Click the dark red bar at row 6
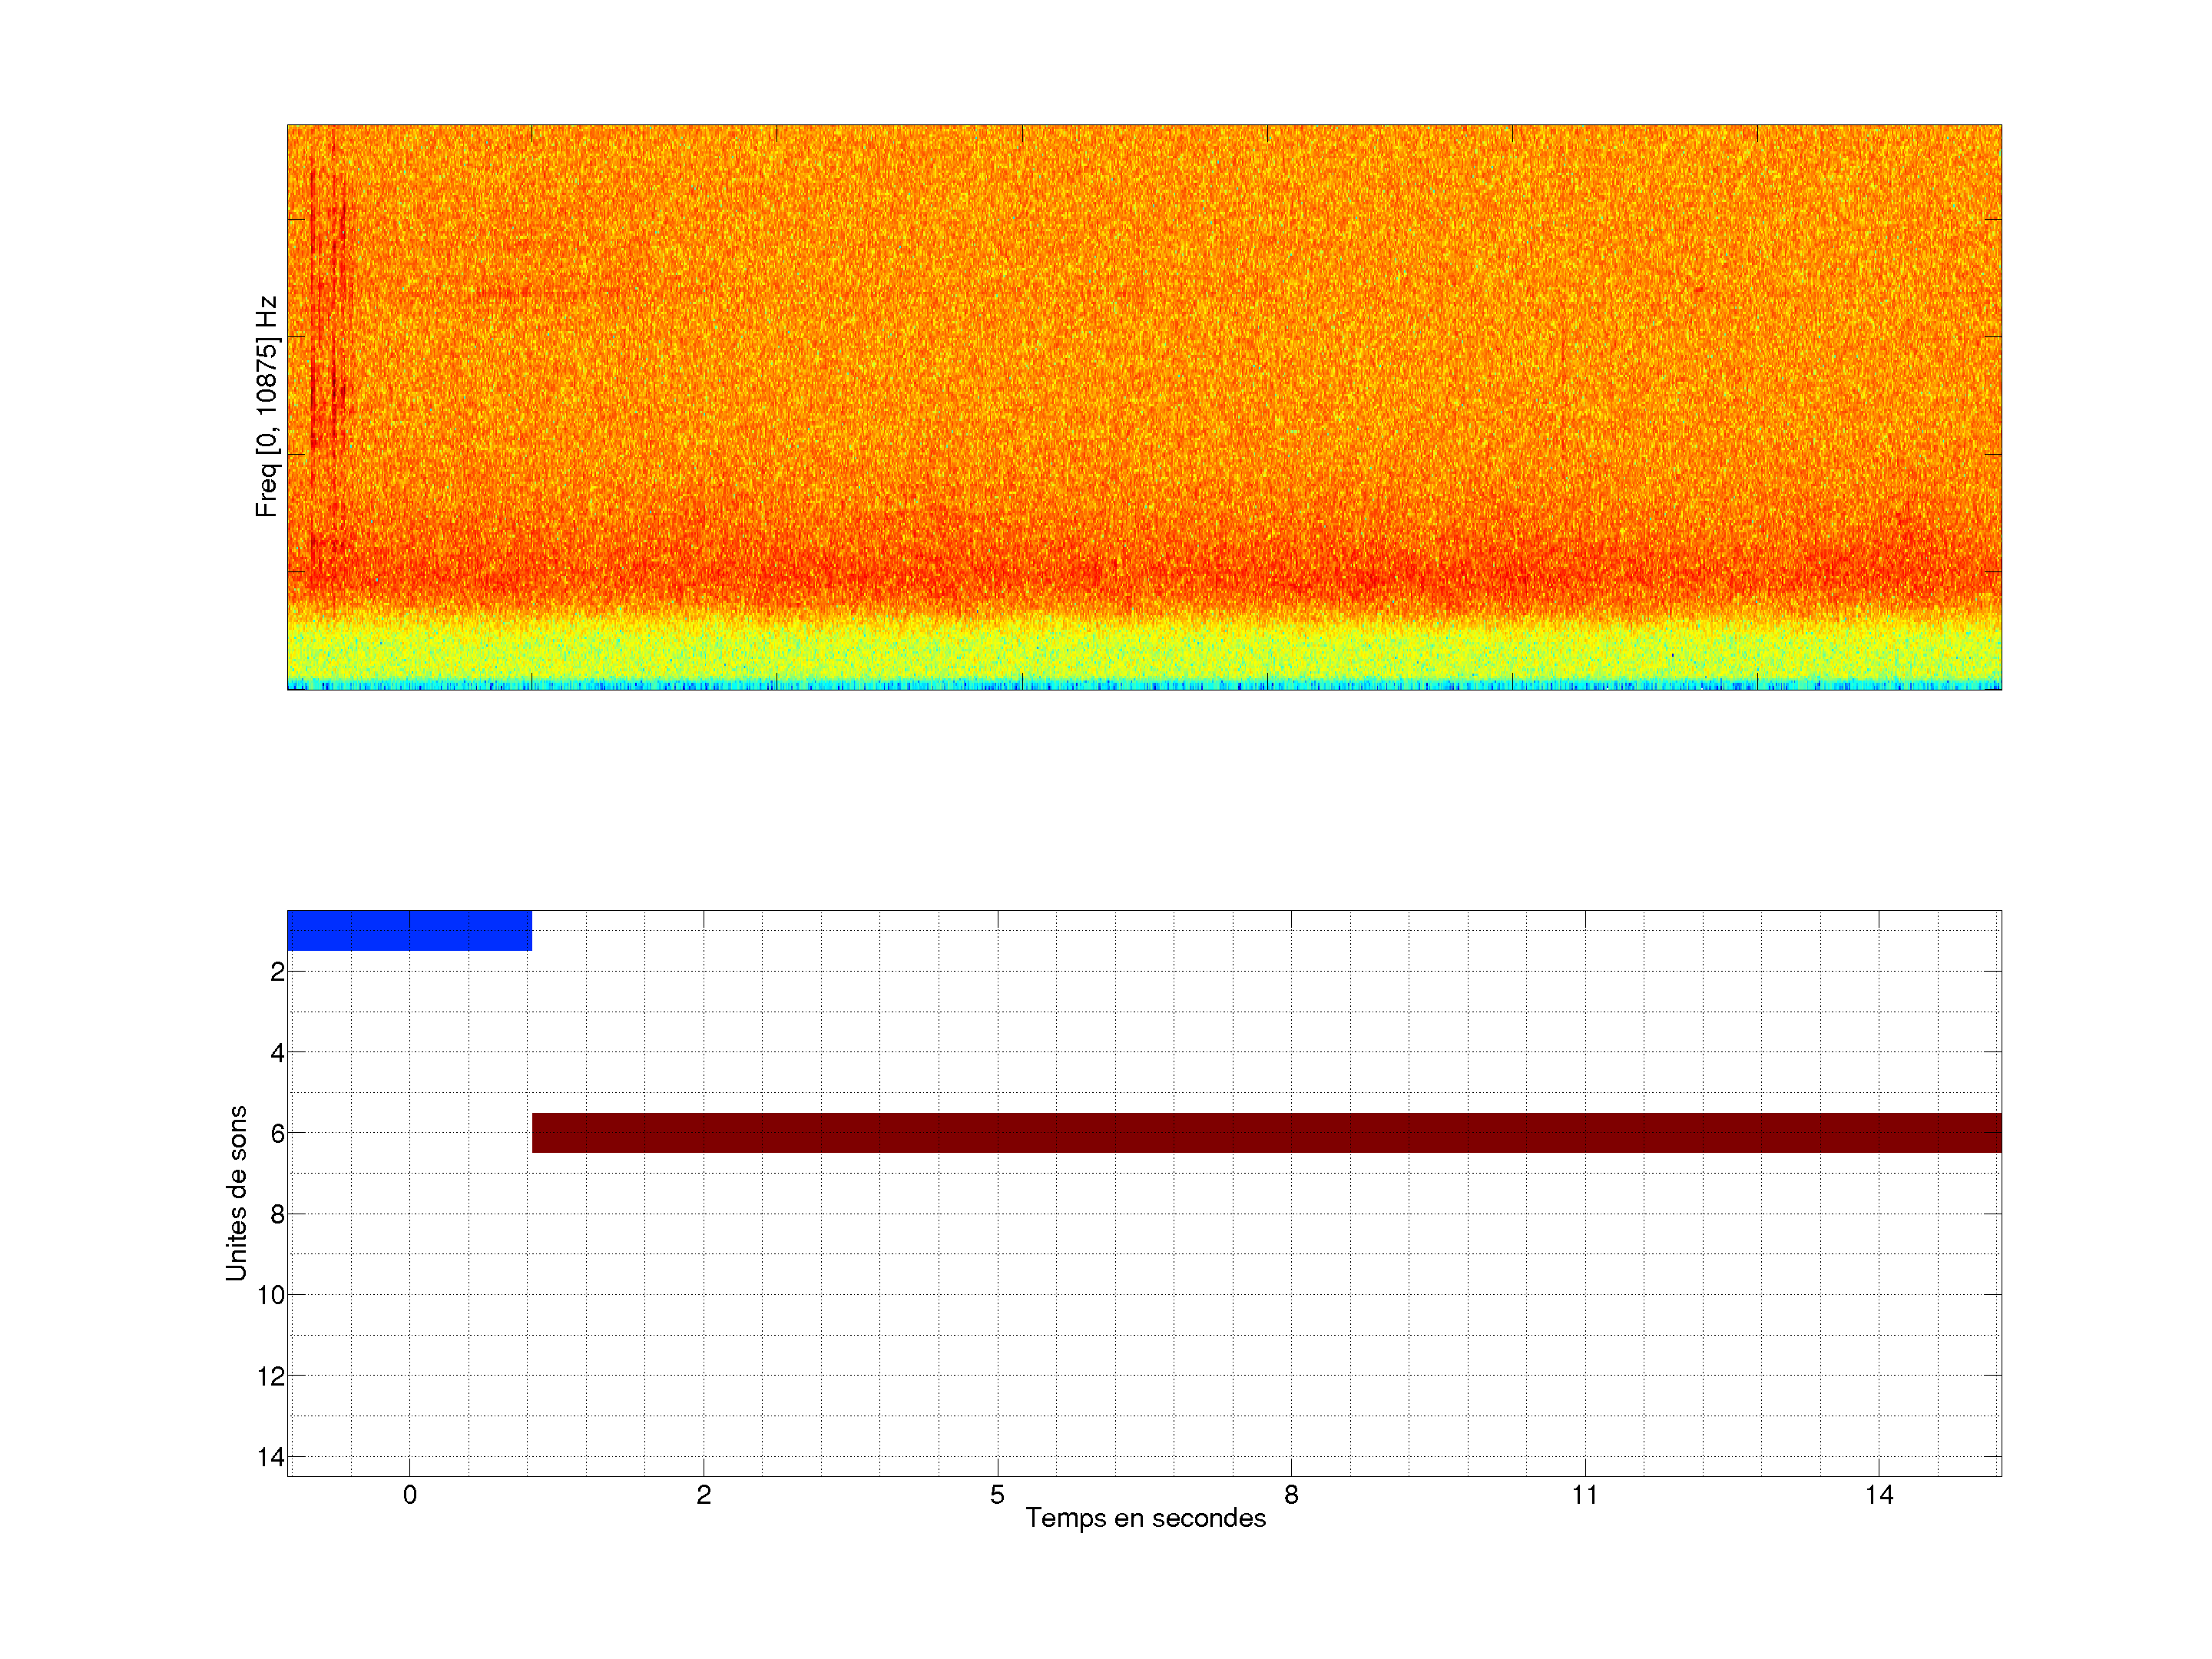Viewport: 2212px width, 1659px height. pos(1266,1132)
